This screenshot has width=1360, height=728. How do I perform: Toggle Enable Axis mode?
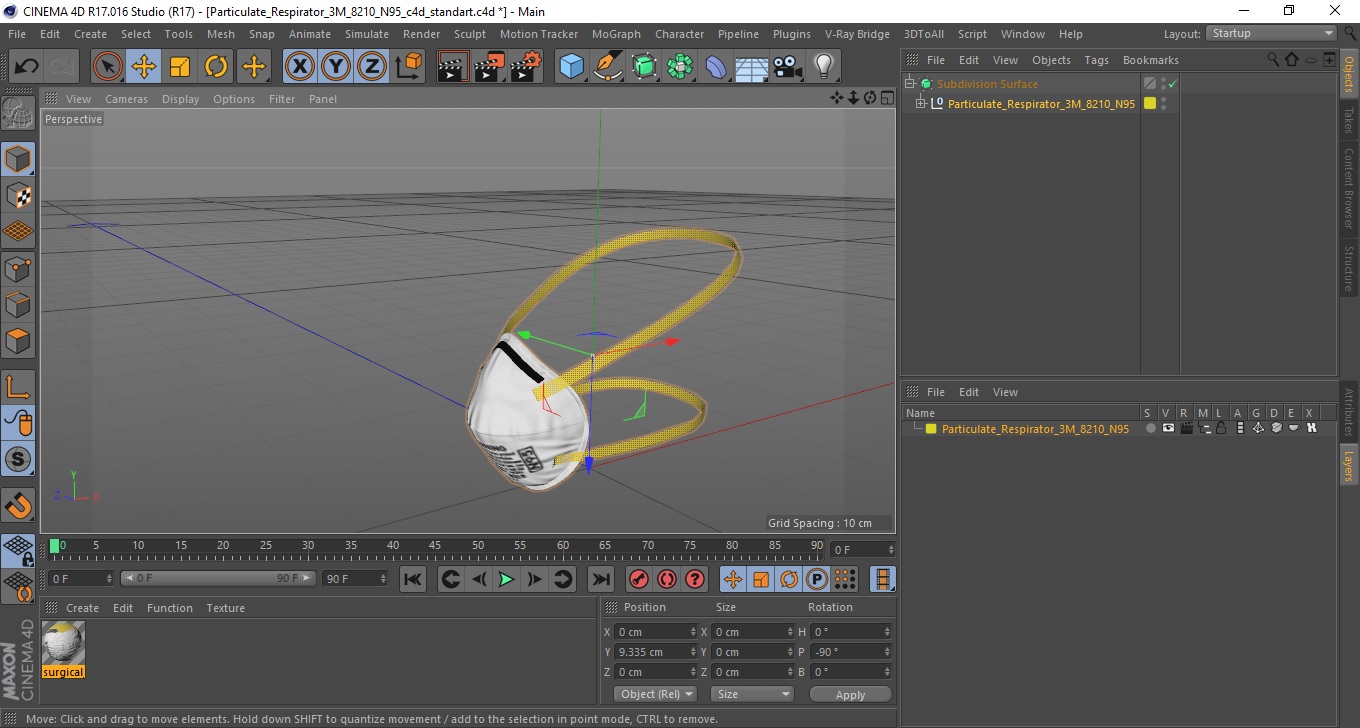point(18,386)
